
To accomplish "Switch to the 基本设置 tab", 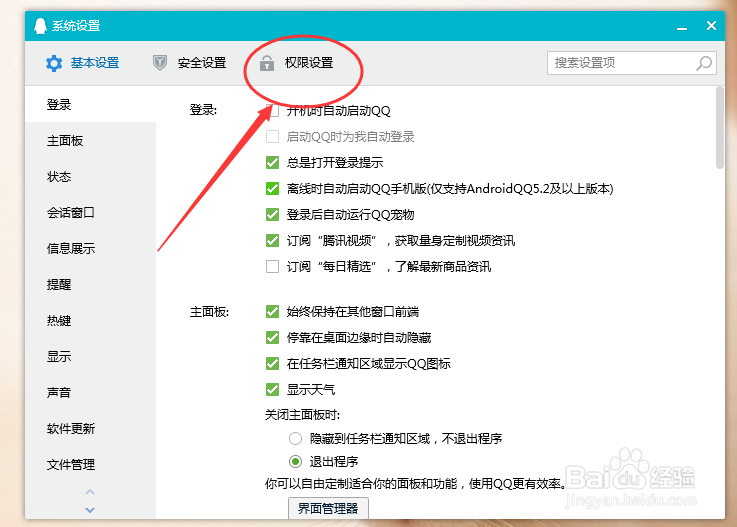I will (83, 63).
